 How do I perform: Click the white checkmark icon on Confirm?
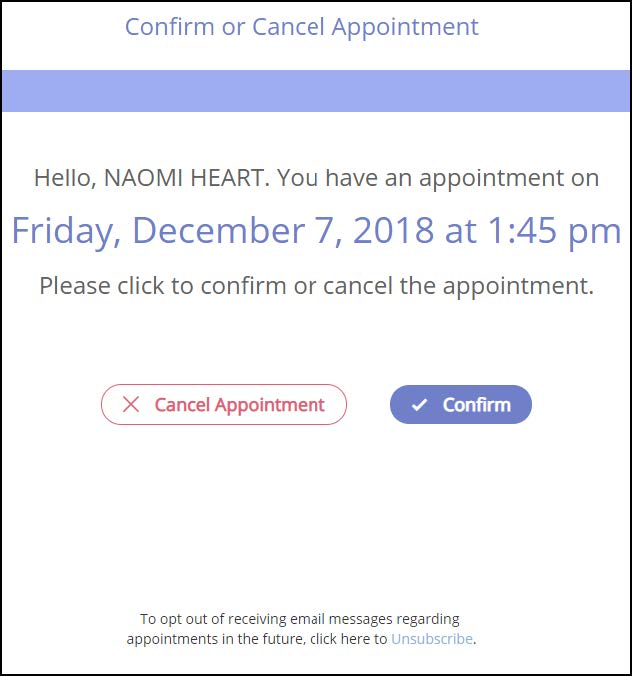coord(419,405)
